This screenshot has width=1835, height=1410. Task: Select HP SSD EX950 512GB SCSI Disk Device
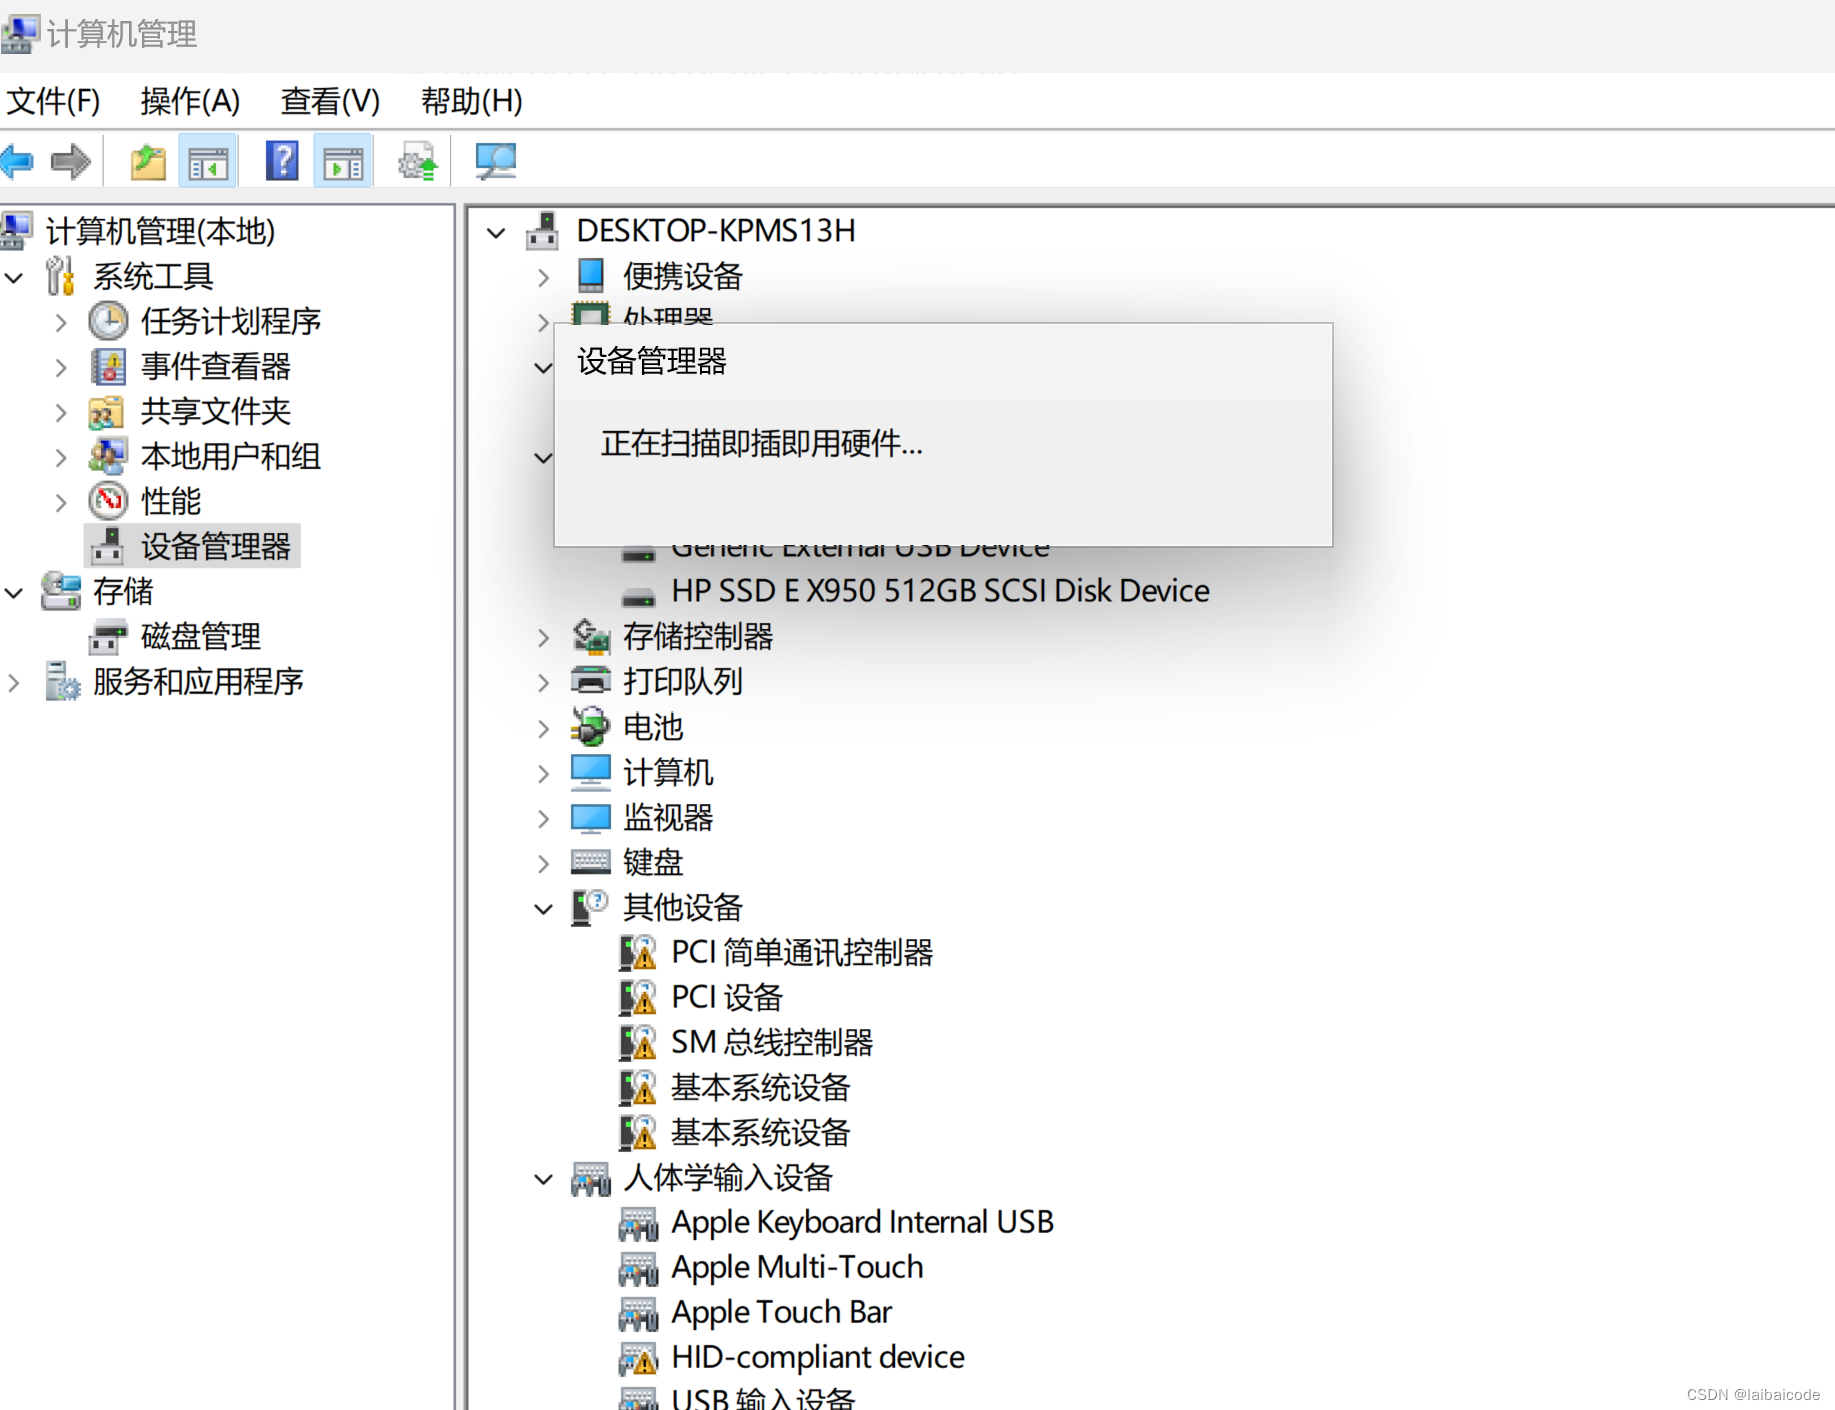[940, 591]
